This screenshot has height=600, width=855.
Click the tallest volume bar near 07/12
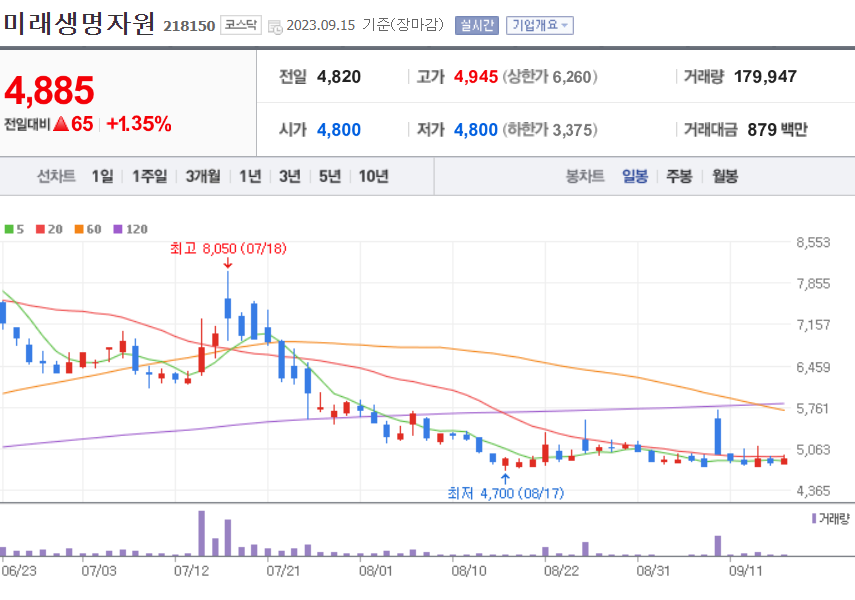(201, 533)
